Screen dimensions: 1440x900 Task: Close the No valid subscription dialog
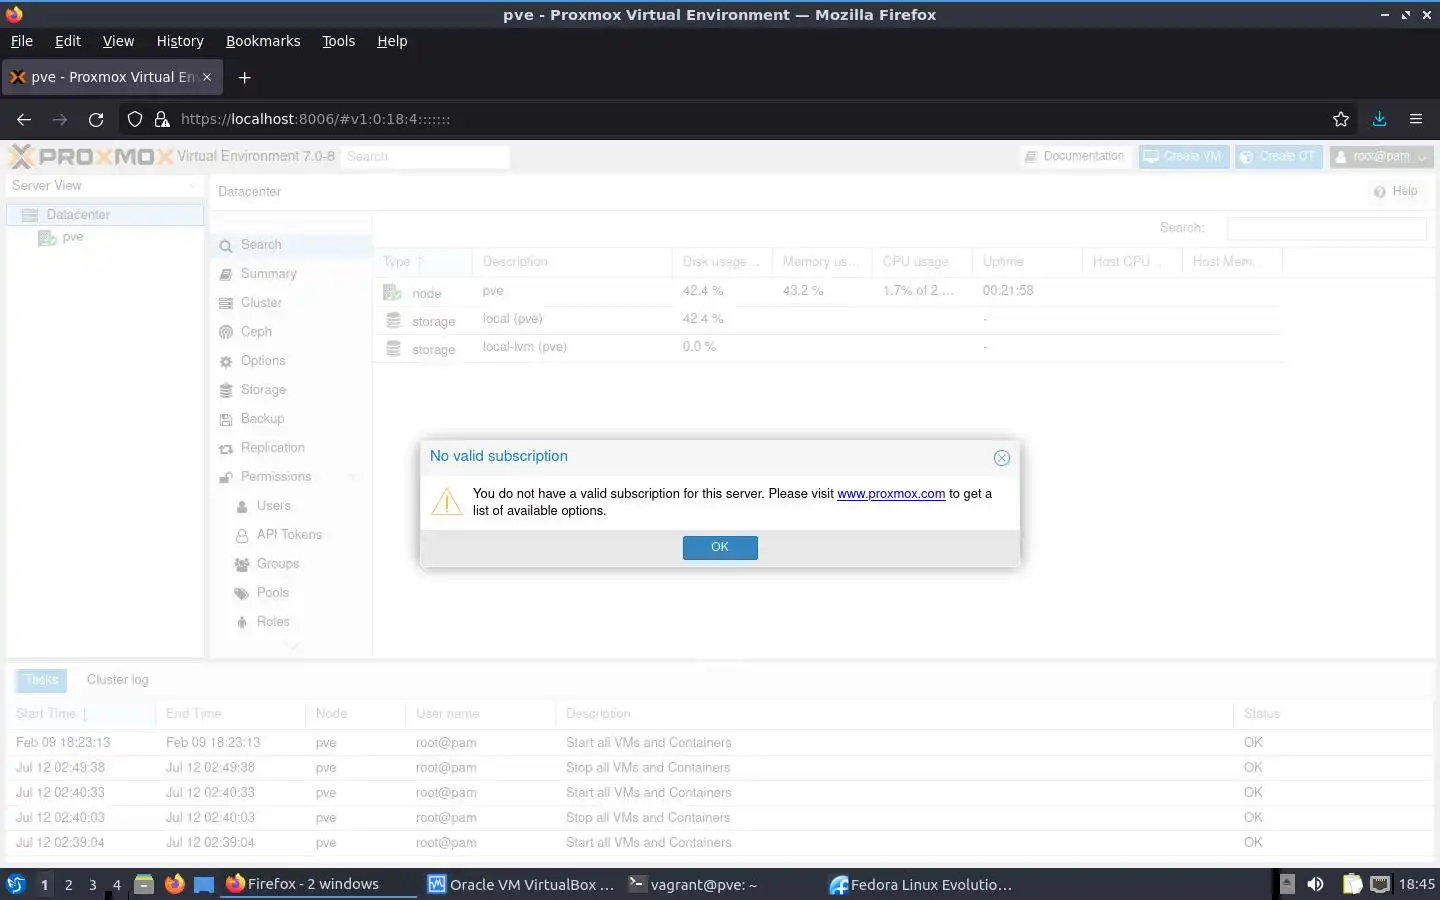(x=1001, y=458)
